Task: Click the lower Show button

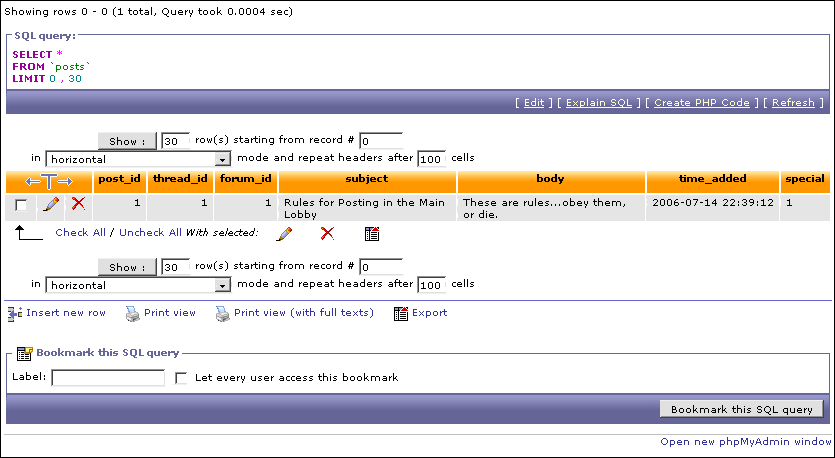Action: [127, 267]
